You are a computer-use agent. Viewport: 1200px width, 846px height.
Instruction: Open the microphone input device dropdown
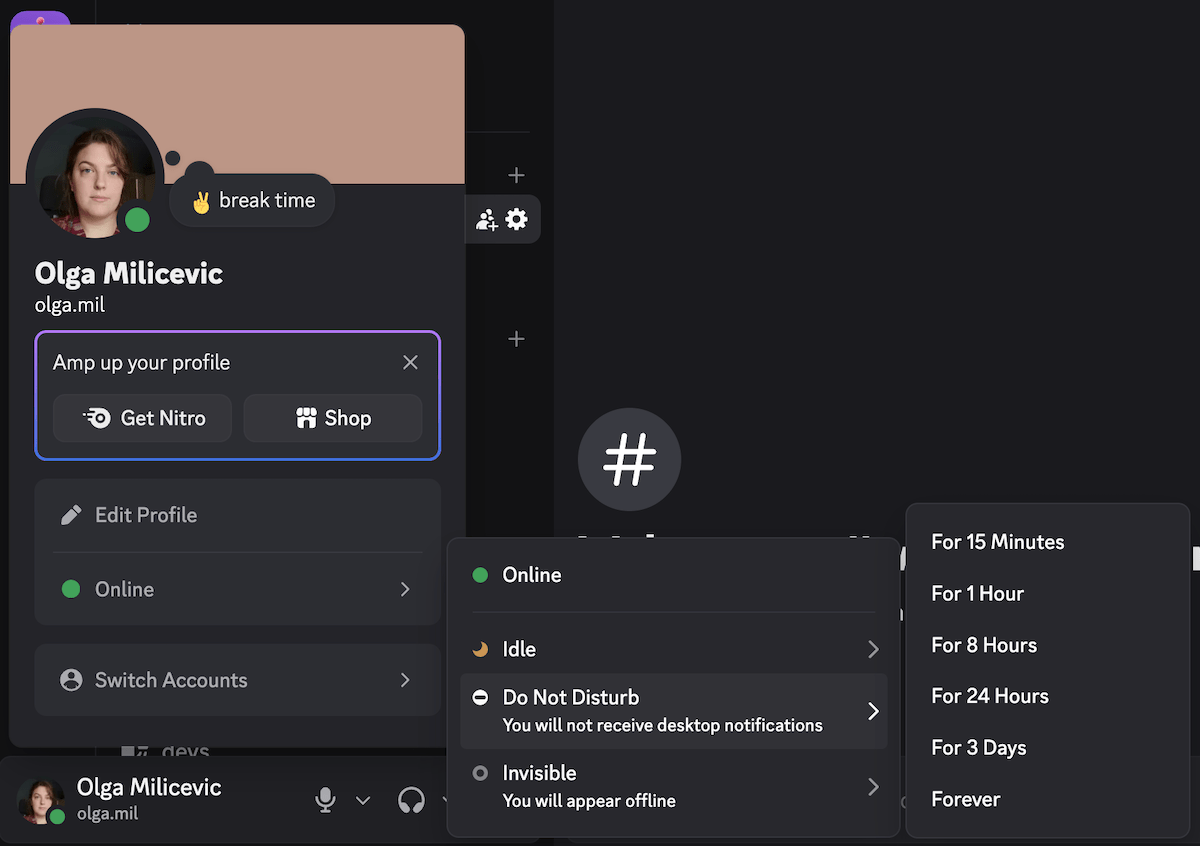pos(362,799)
